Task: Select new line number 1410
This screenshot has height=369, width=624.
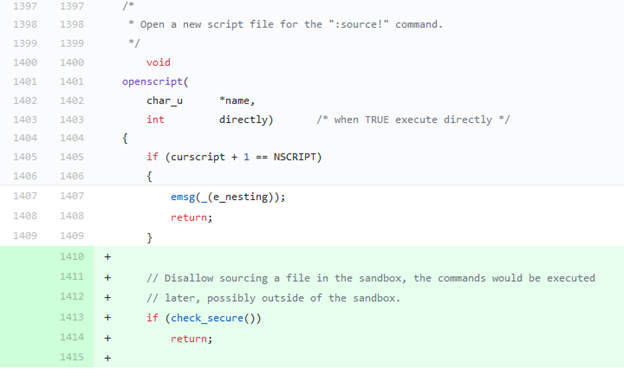Action: pyautogui.click(x=72, y=256)
